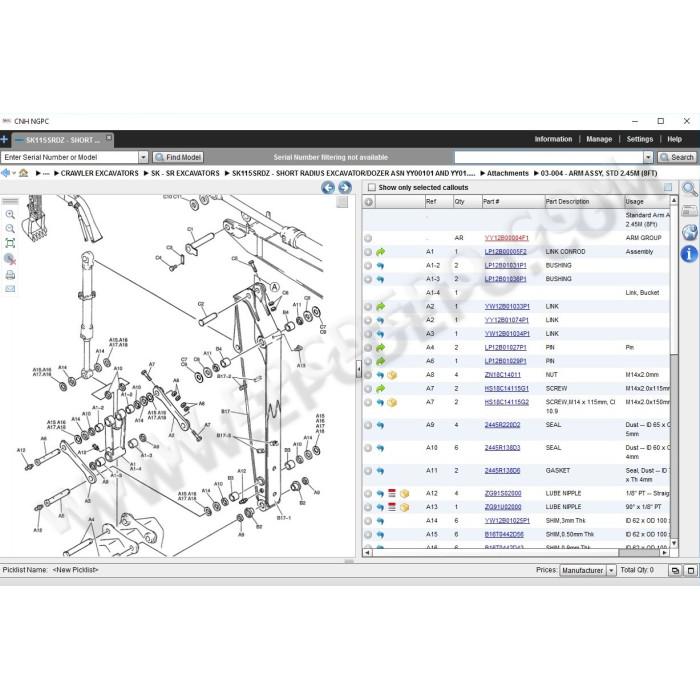Open part link 2445R138D3
Image resolution: width=700 pixels, height=700 pixels.
(502, 448)
